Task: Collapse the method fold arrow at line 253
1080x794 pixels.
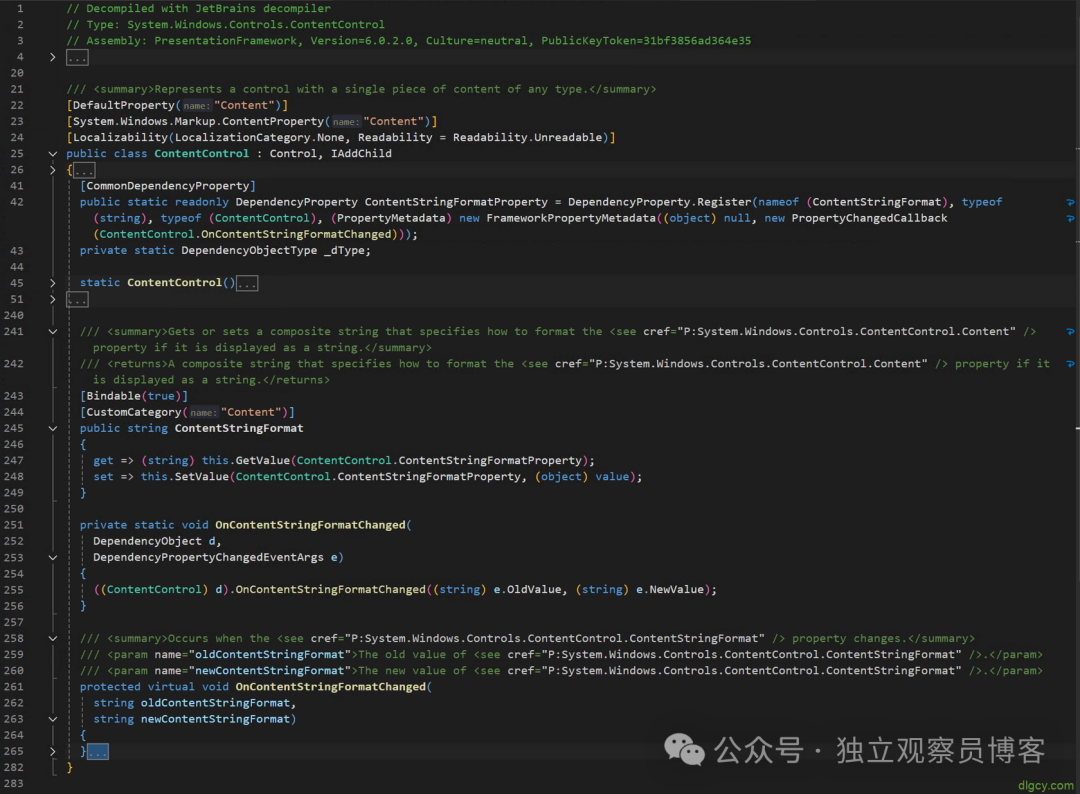Action: pos(52,558)
